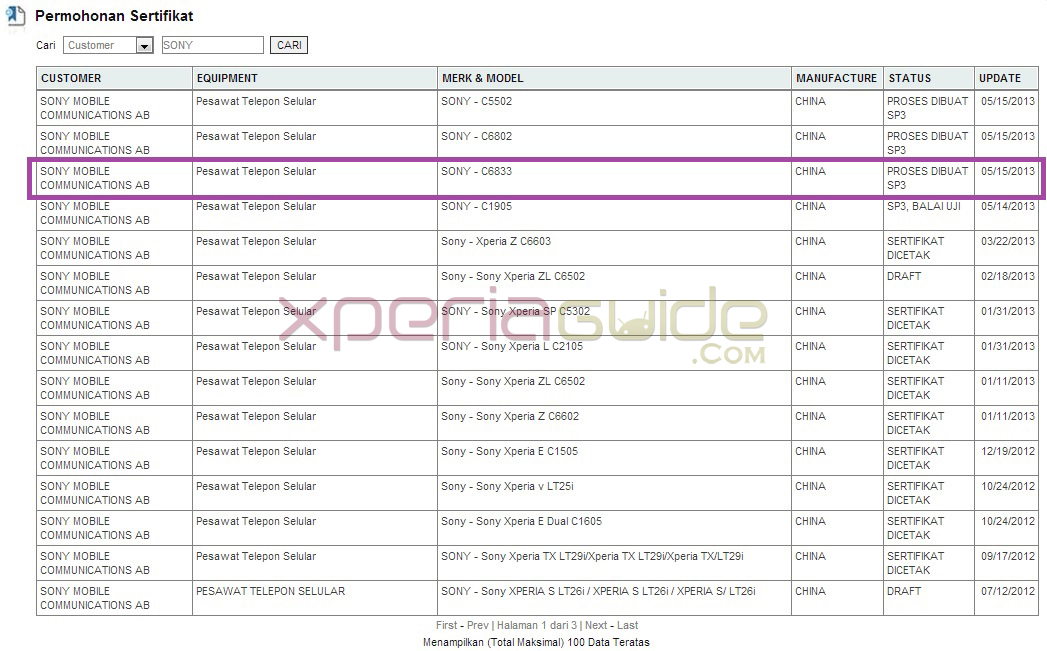Viewport: 1047px width, 651px height.
Task: Click the 12/19/2012 update date
Action: [x=1008, y=451]
